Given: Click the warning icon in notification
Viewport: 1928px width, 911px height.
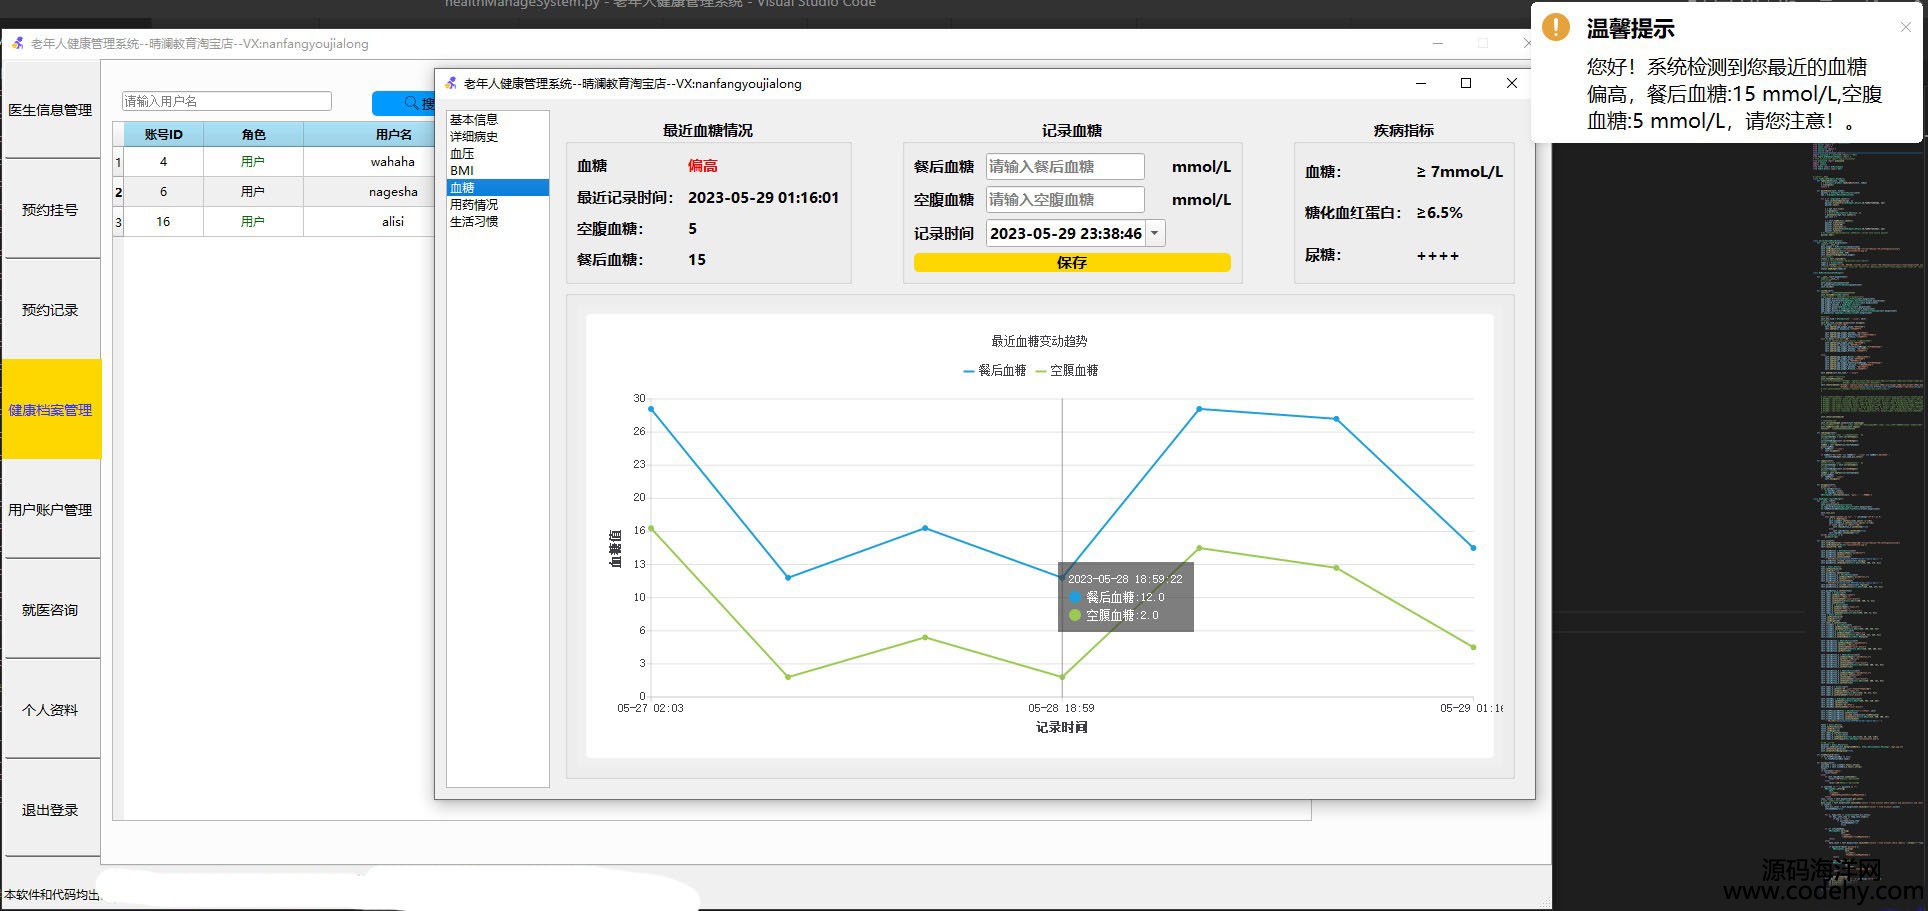Looking at the screenshot, I should pyautogui.click(x=1556, y=27).
